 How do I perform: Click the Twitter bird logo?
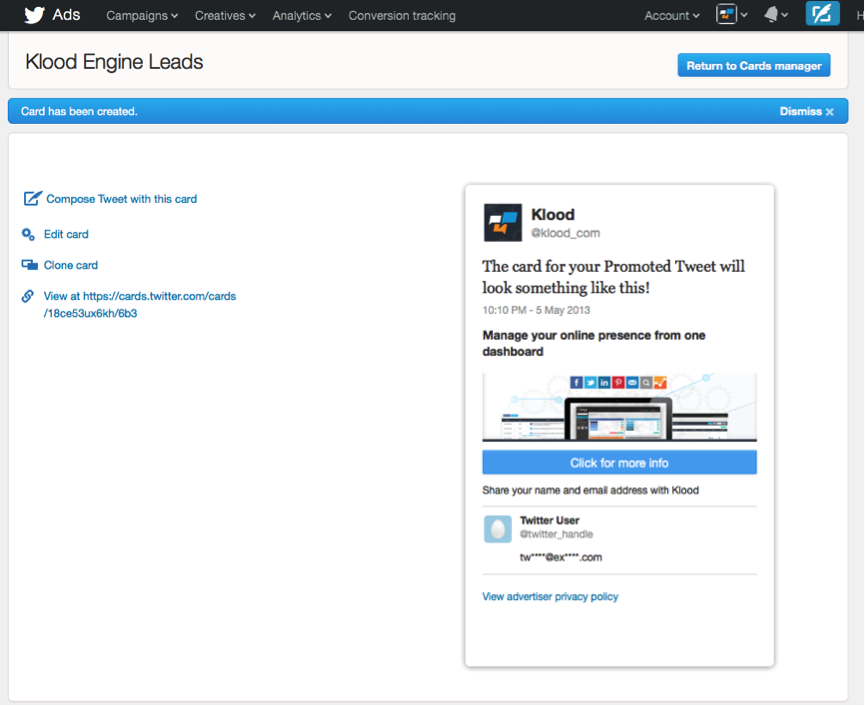tap(34, 15)
